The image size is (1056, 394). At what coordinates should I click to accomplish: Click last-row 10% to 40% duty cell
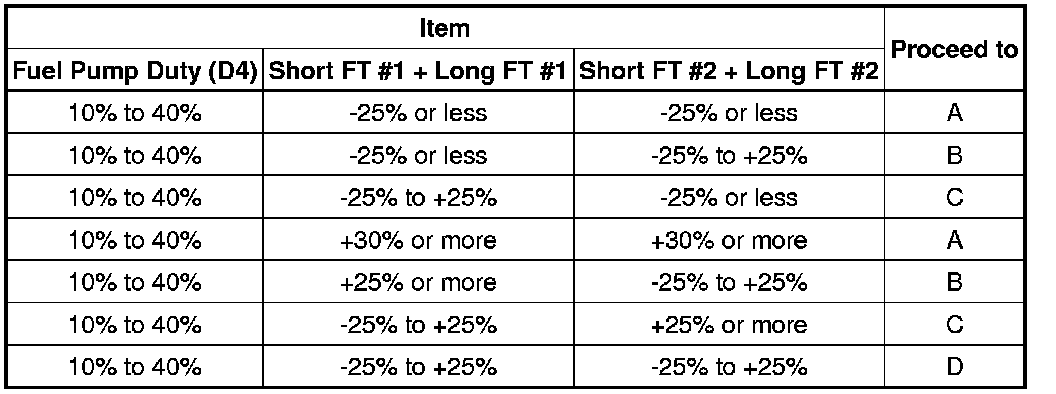[x=135, y=367]
